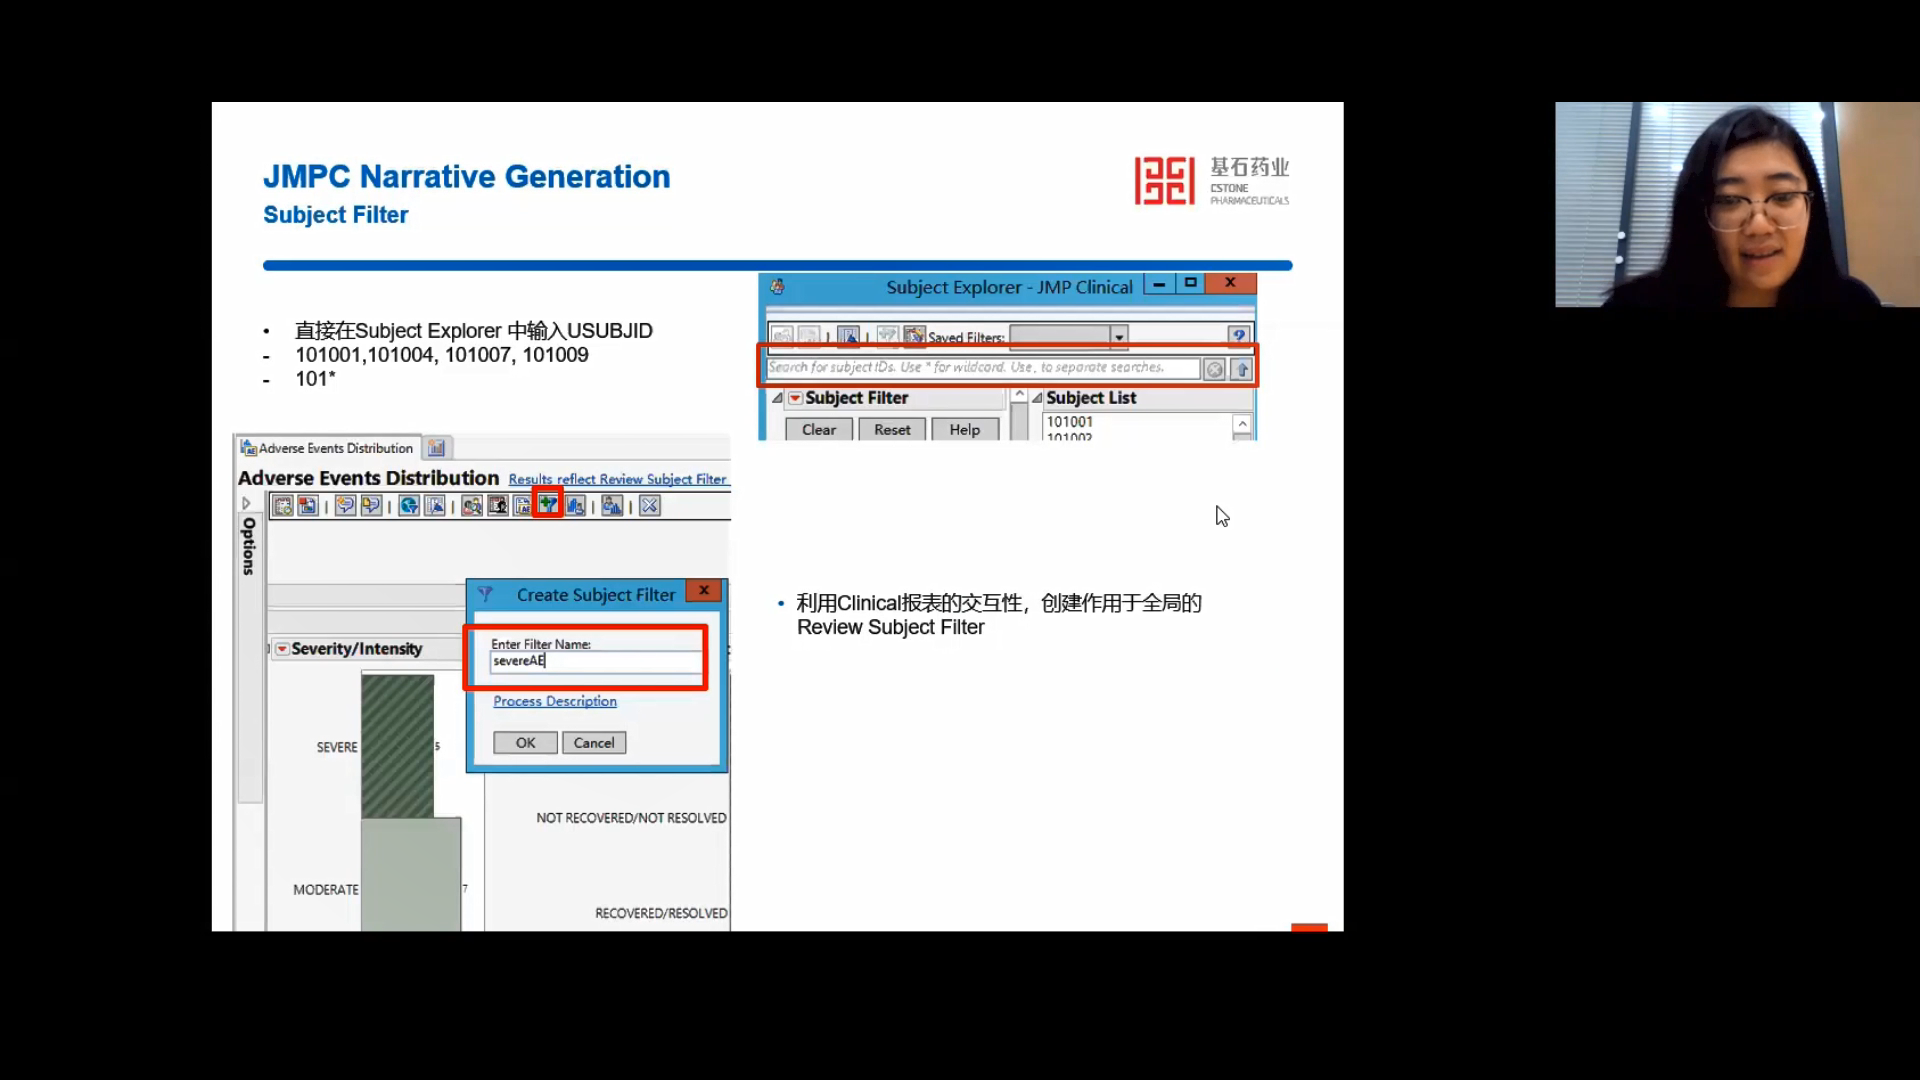Click the blue X close-report icon

650,505
